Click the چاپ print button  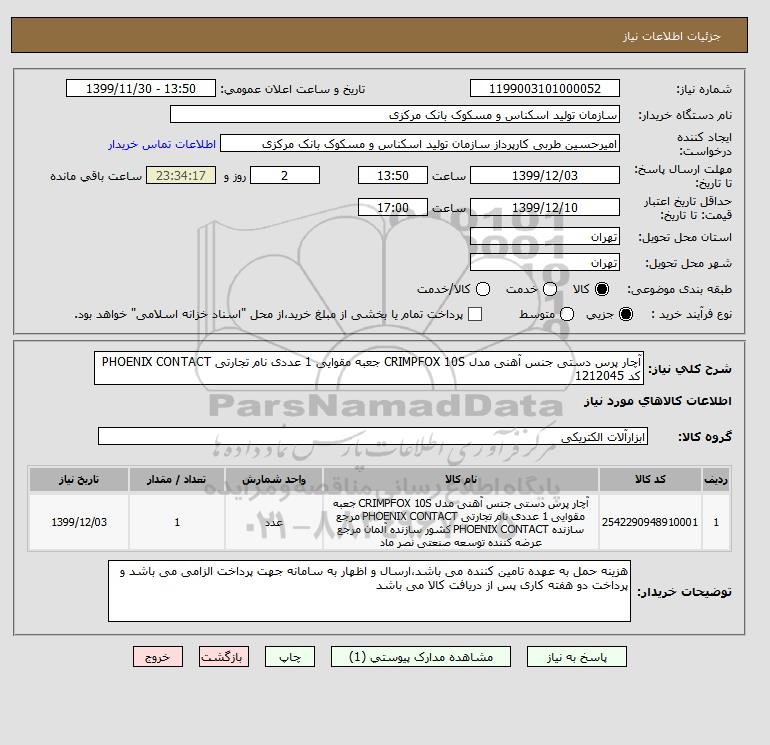pyautogui.click(x=290, y=657)
